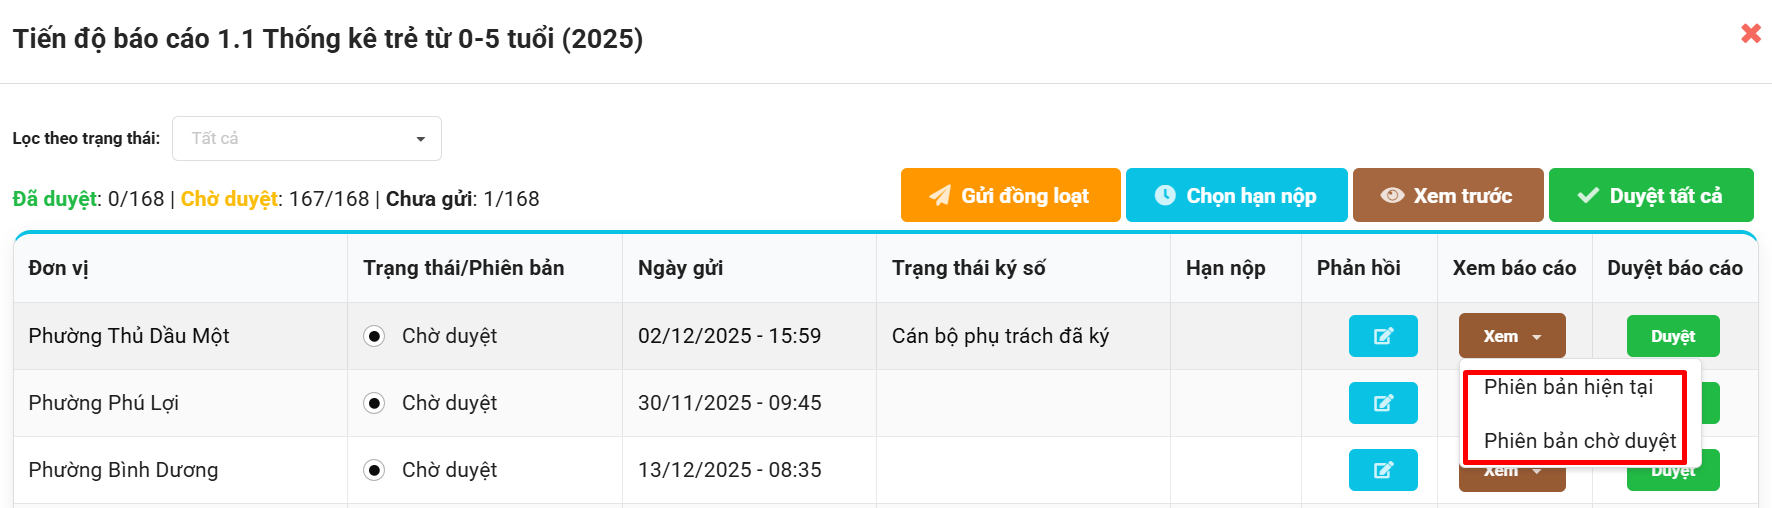Click the Ngày gửi column header
This screenshot has height=508, width=1772.
coord(680,268)
